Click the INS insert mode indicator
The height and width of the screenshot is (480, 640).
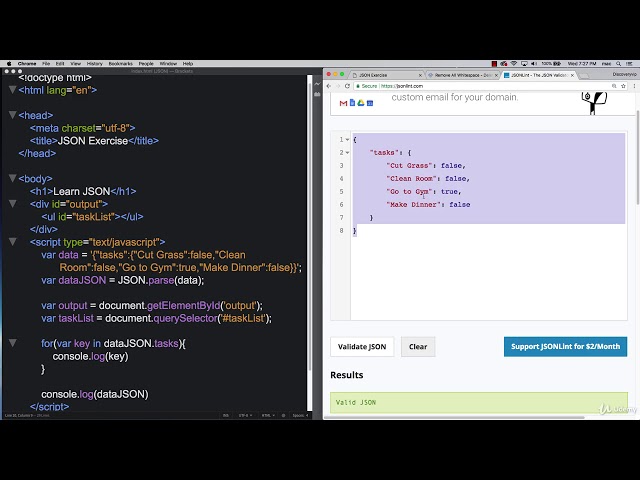226,416
